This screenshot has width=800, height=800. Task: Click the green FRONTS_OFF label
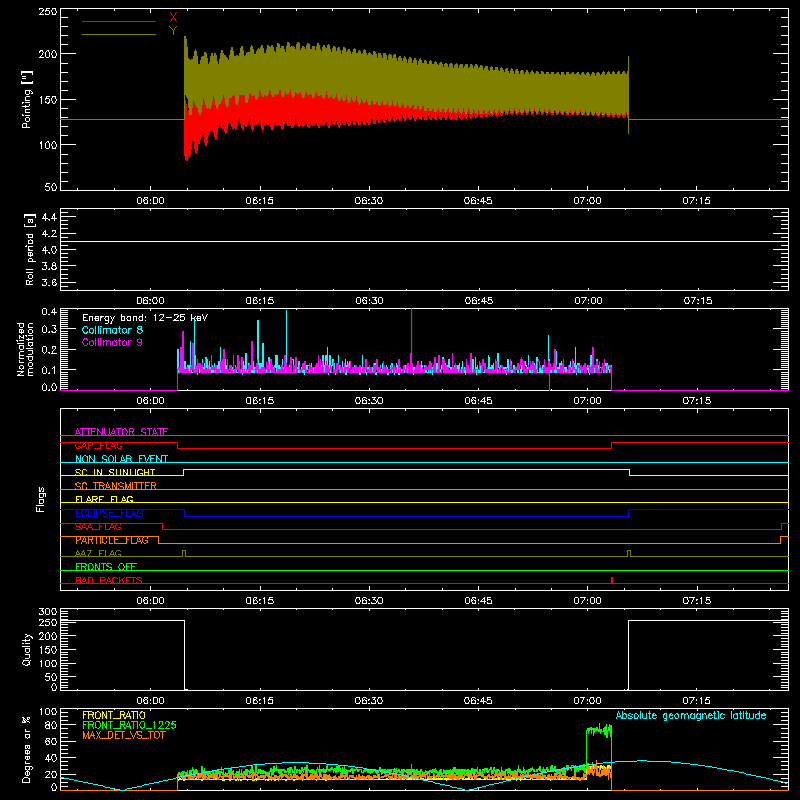[x=106, y=567]
